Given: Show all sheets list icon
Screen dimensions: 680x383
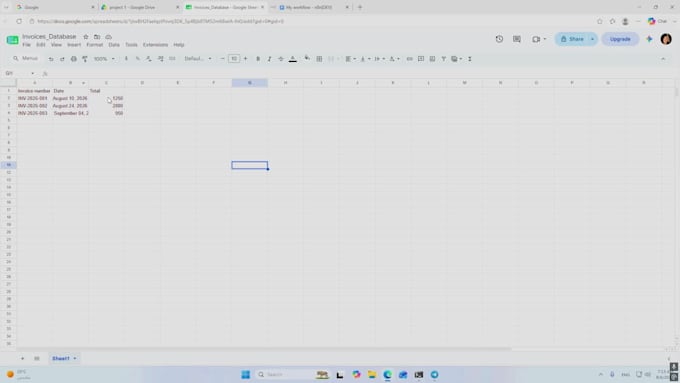Looking at the screenshot, I should 37,358.
